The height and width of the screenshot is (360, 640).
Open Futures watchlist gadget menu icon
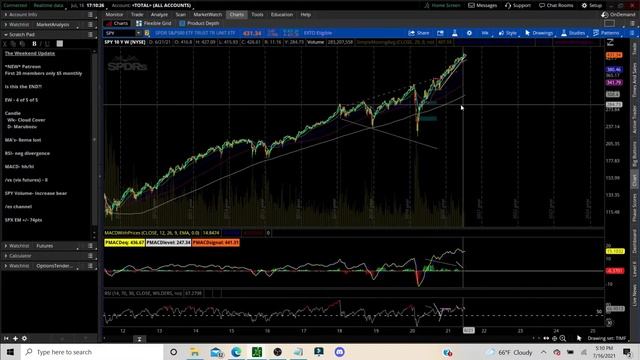[x=90, y=246]
